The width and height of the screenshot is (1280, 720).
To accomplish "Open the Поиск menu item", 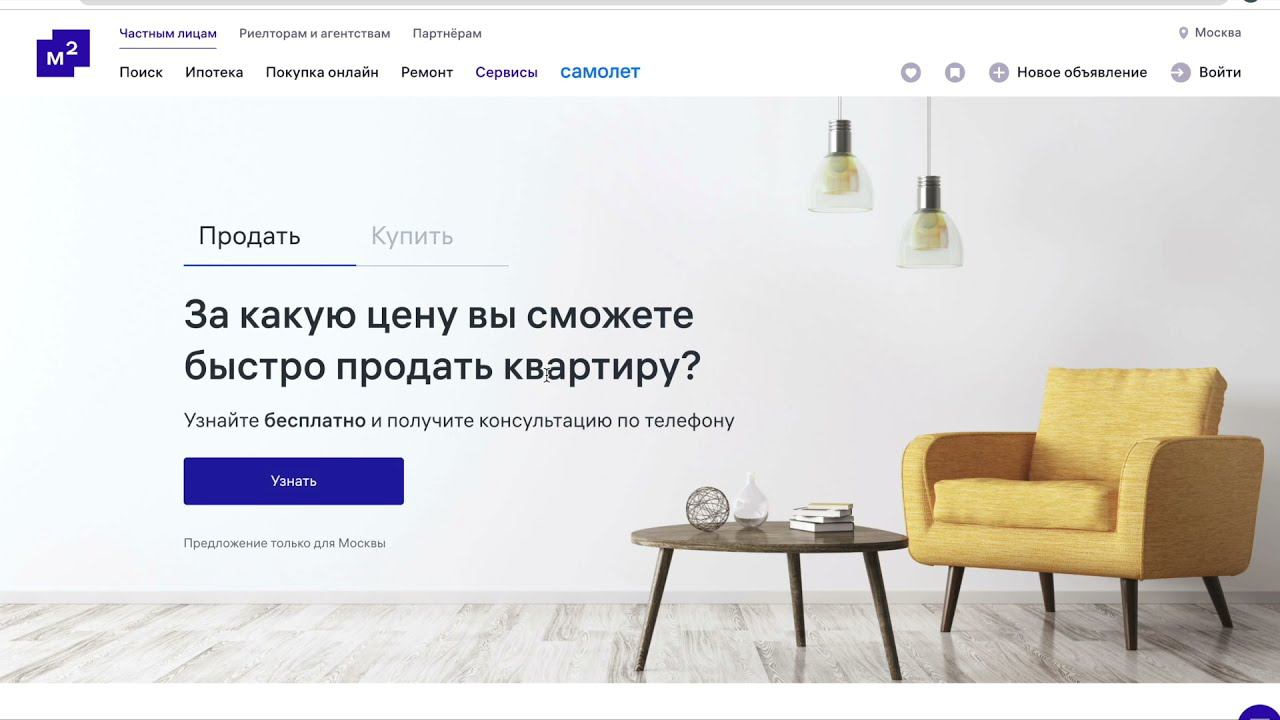I will coord(141,72).
